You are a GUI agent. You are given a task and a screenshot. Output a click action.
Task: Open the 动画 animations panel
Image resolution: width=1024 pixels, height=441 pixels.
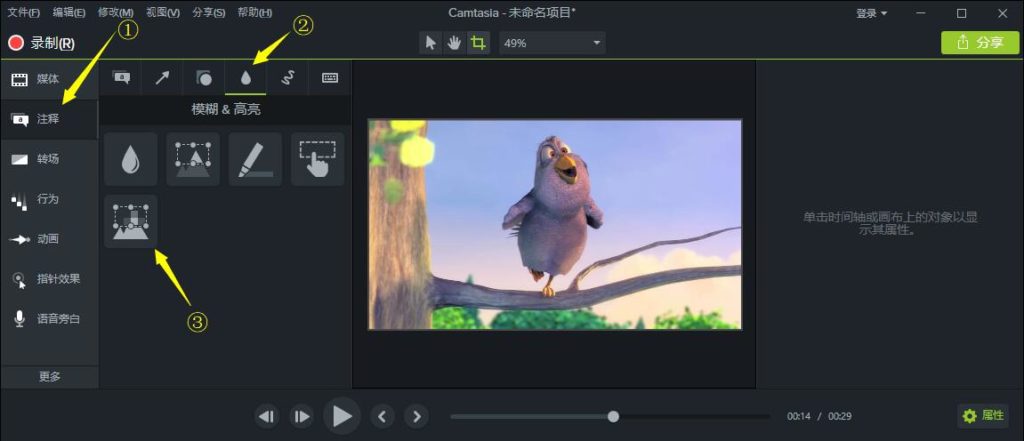(49, 239)
